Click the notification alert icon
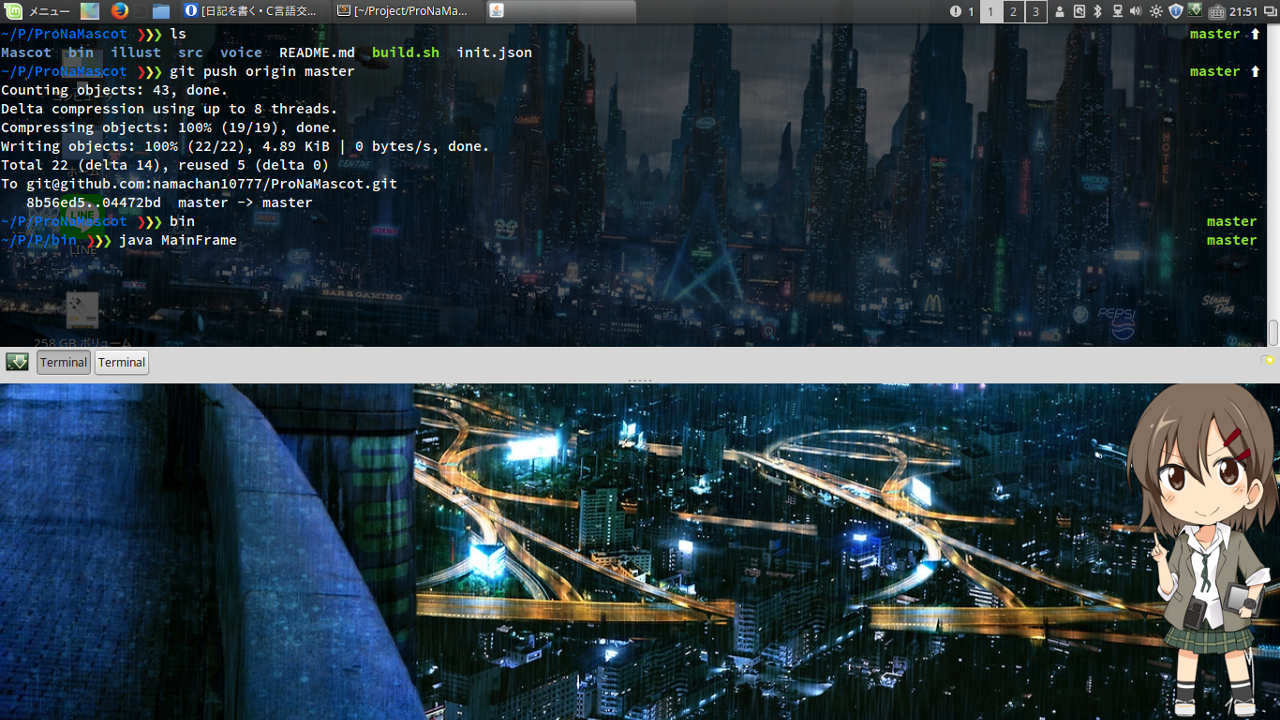 coord(956,11)
